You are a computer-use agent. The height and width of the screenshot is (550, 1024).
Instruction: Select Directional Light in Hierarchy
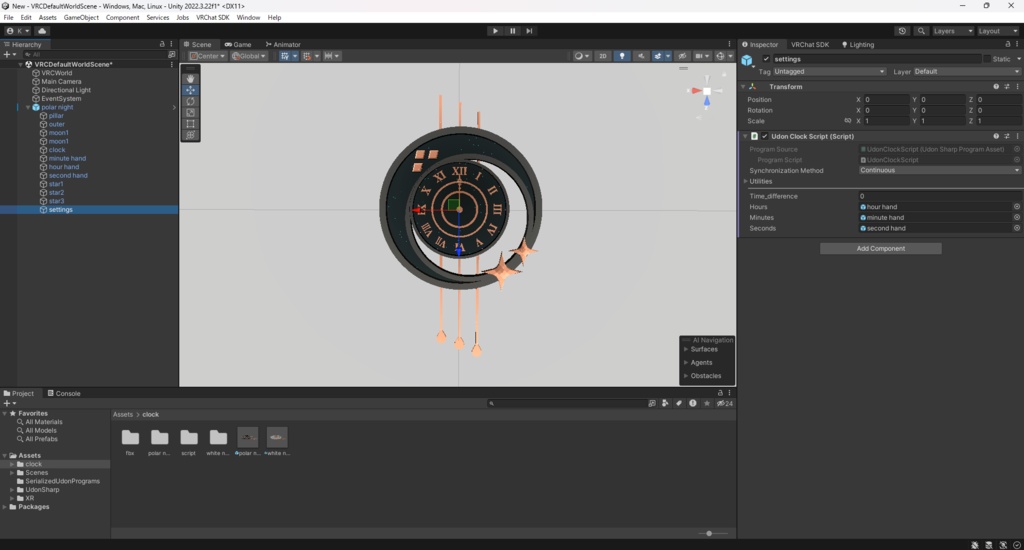coord(66,90)
